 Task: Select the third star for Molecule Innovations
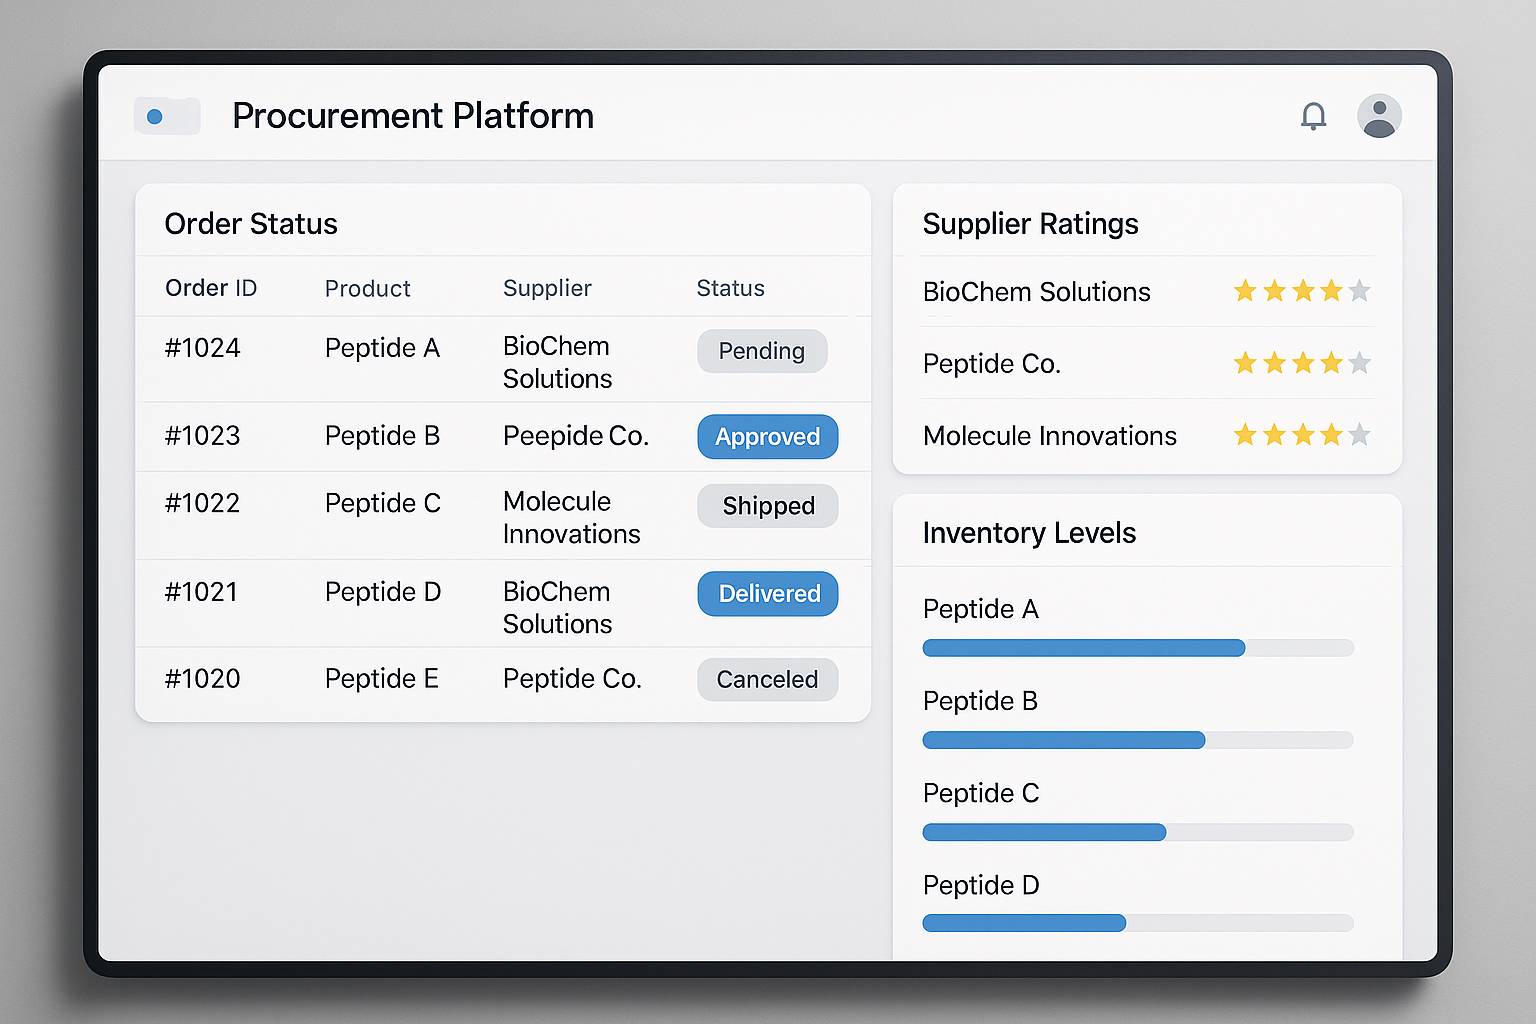coord(1302,435)
